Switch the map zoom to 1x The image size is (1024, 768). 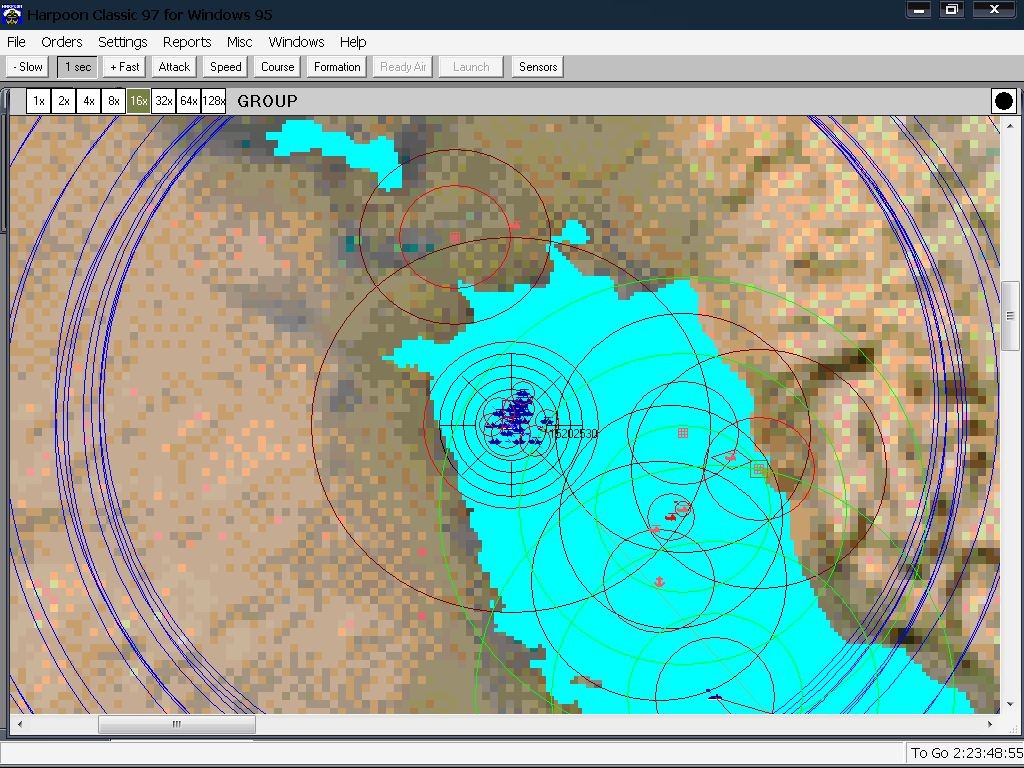coord(39,101)
